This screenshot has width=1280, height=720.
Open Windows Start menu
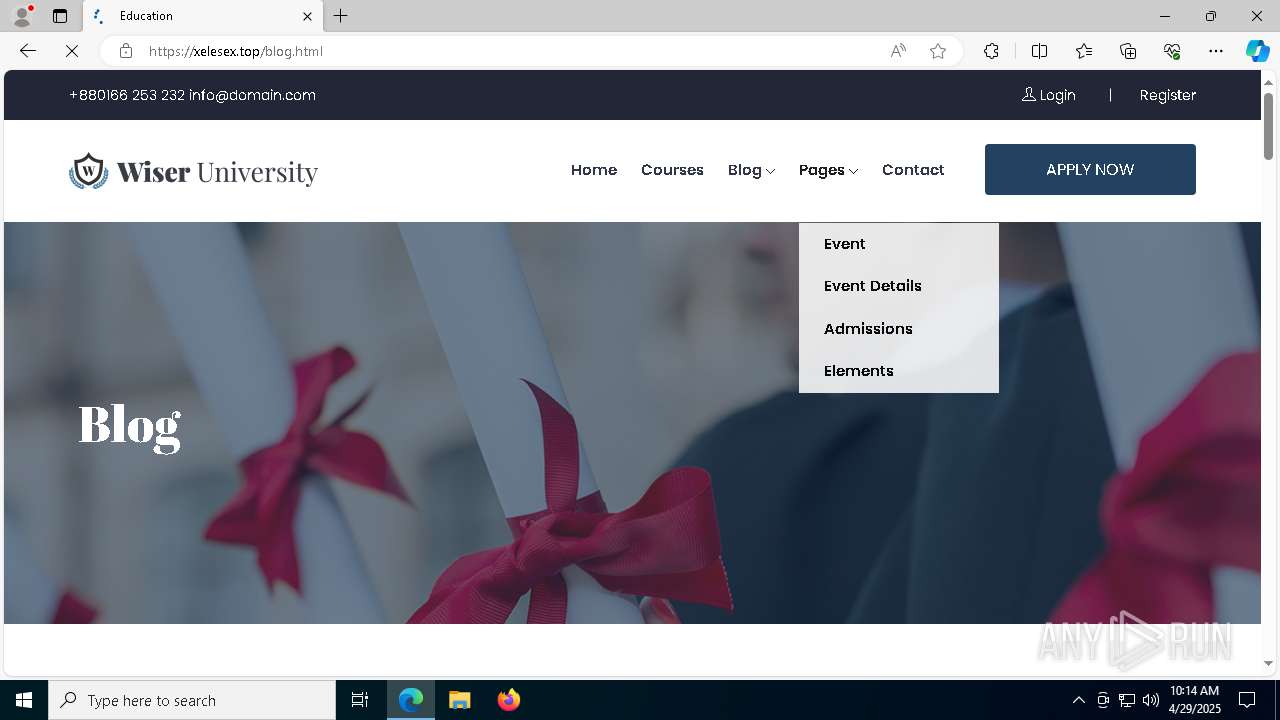coord(24,700)
